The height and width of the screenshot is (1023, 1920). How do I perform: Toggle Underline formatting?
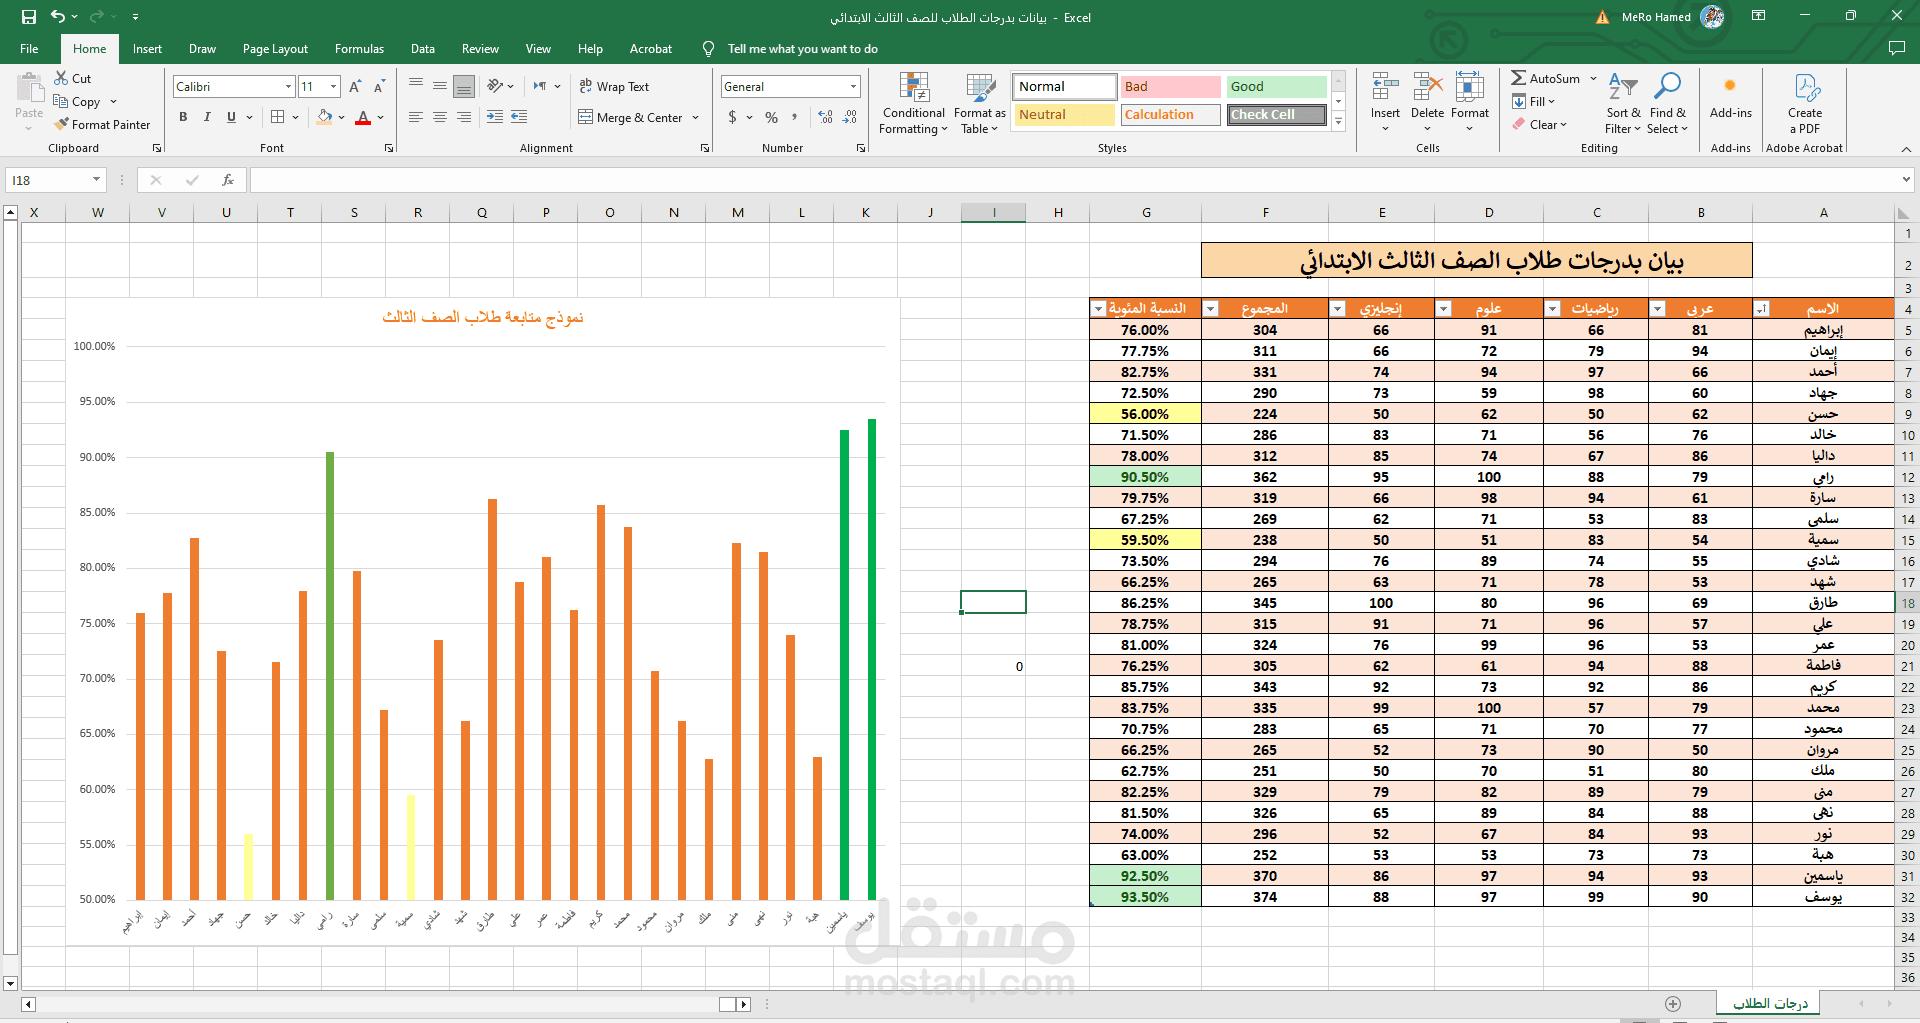click(x=231, y=117)
